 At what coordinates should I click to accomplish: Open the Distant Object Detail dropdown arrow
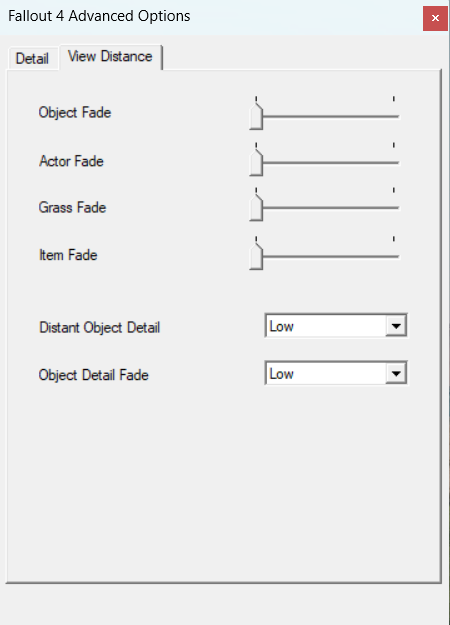pos(396,326)
